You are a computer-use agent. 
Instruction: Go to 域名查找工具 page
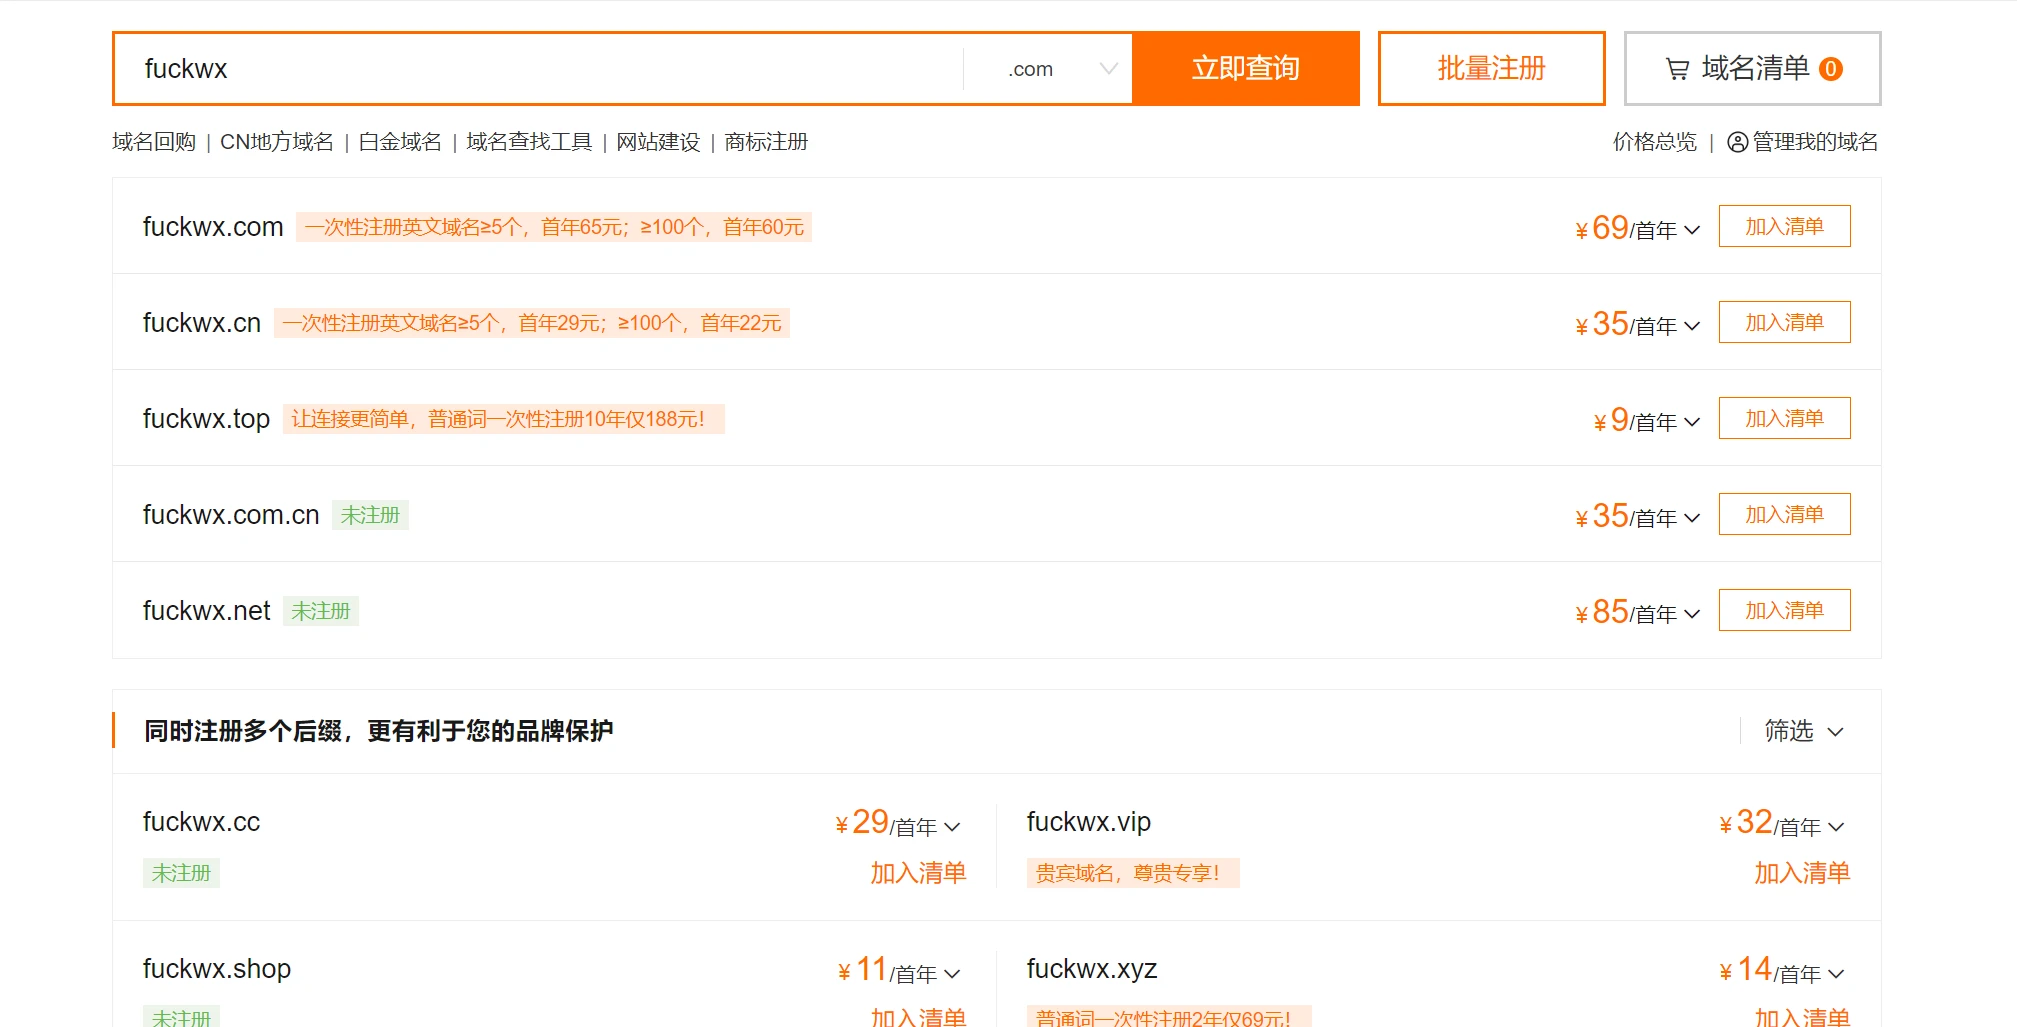[x=529, y=142]
